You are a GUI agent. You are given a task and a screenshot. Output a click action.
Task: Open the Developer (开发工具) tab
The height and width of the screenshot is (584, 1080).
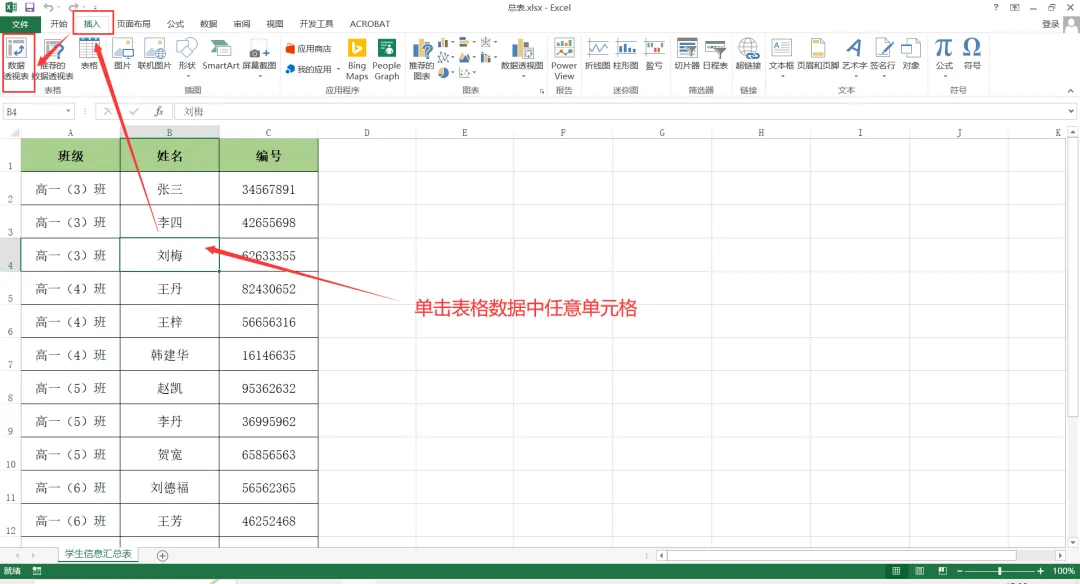(x=316, y=24)
